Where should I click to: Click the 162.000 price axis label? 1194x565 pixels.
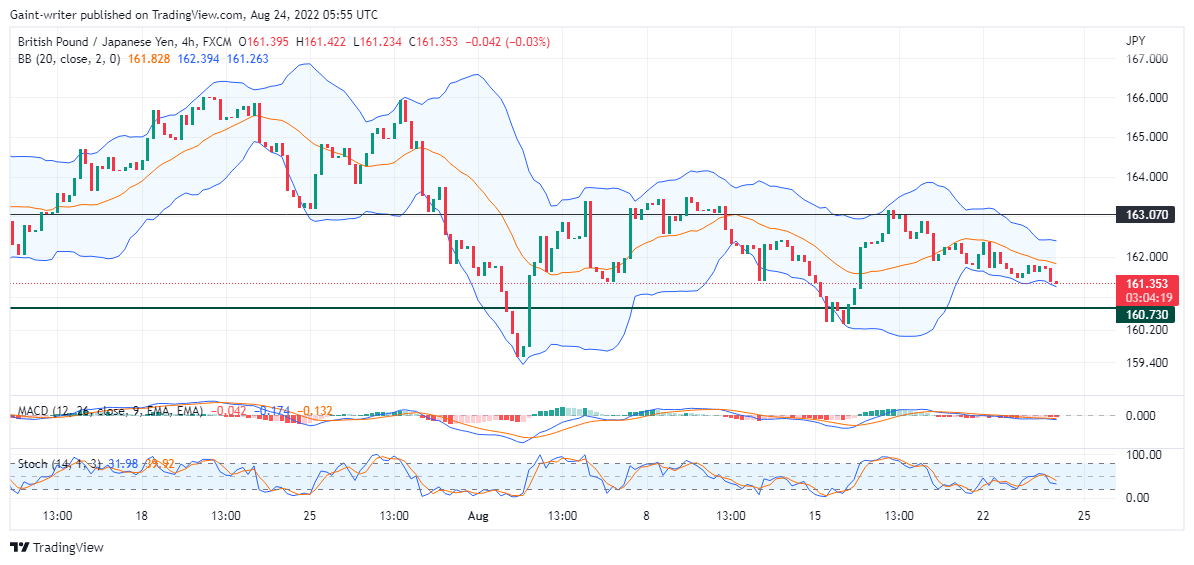coord(1147,257)
